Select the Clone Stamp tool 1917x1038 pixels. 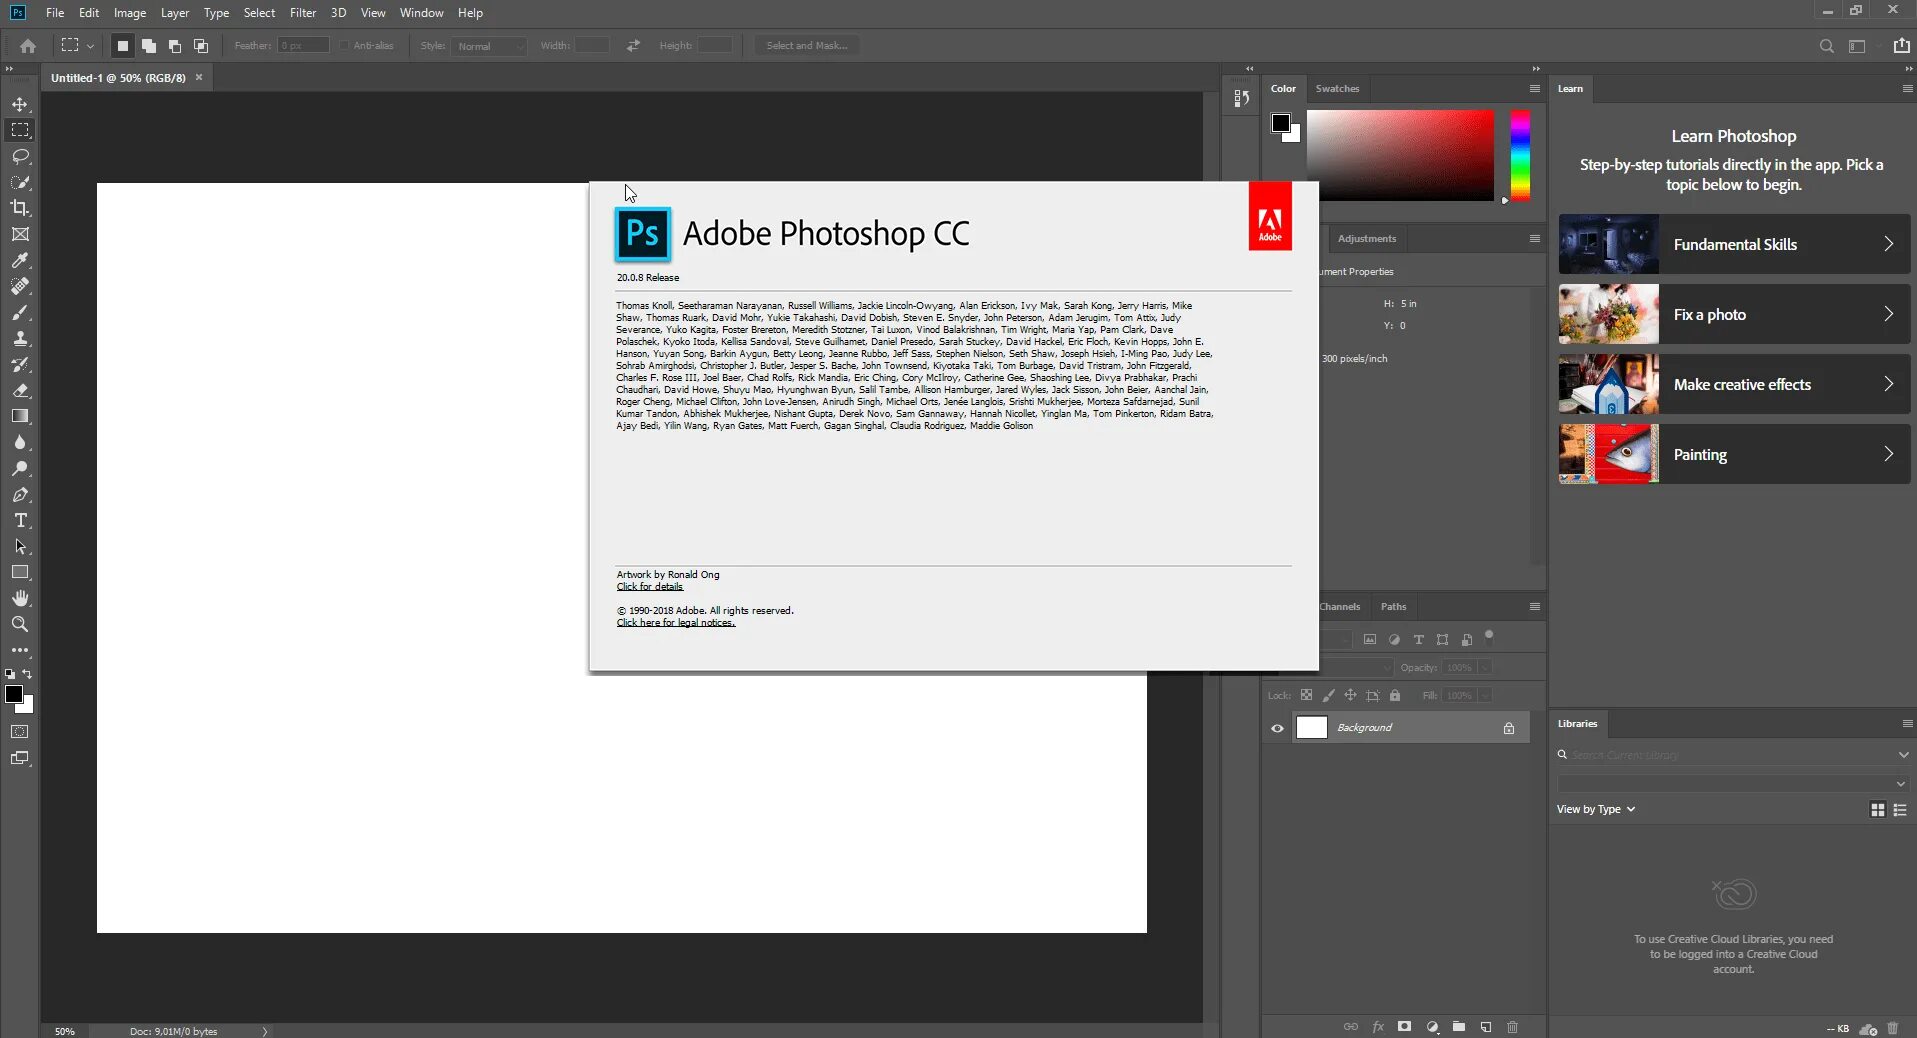click(x=20, y=338)
